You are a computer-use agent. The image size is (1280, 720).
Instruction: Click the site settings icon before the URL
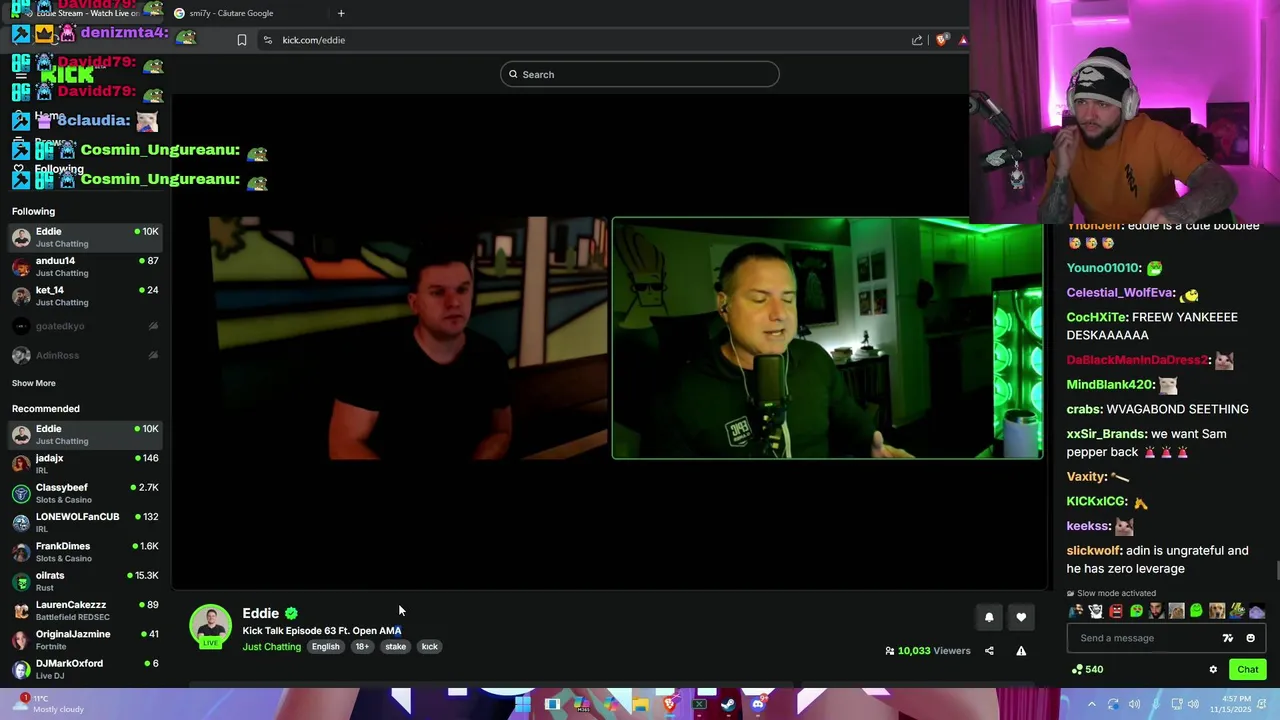click(267, 40)
